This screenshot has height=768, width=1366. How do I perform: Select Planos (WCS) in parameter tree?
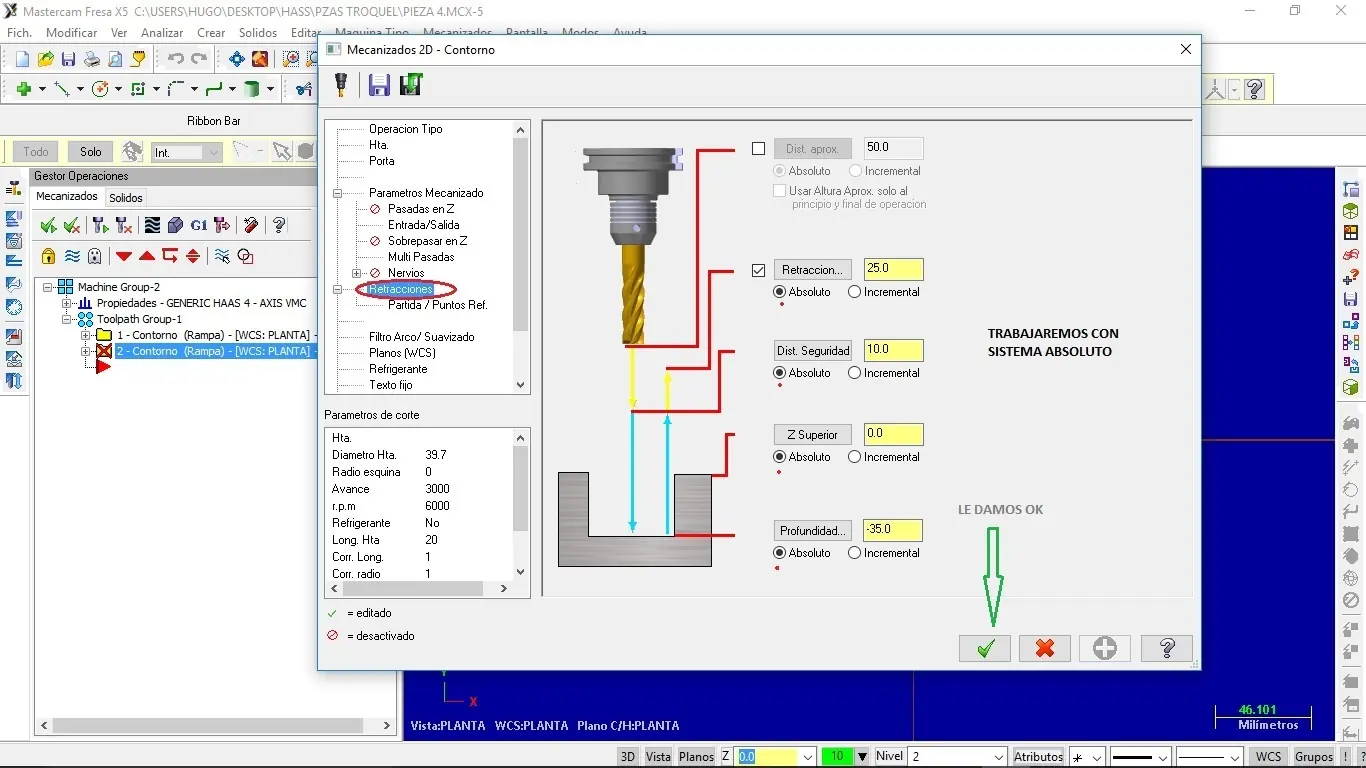[x=402, y=353]
